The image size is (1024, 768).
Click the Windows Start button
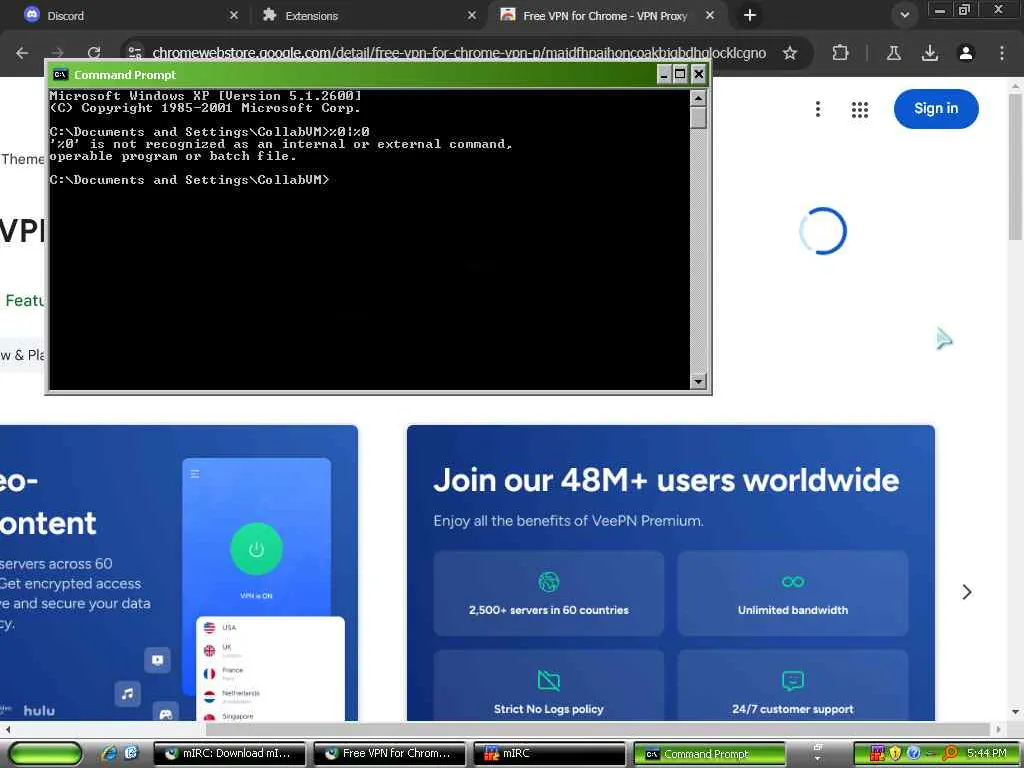(x=46, y=754)
